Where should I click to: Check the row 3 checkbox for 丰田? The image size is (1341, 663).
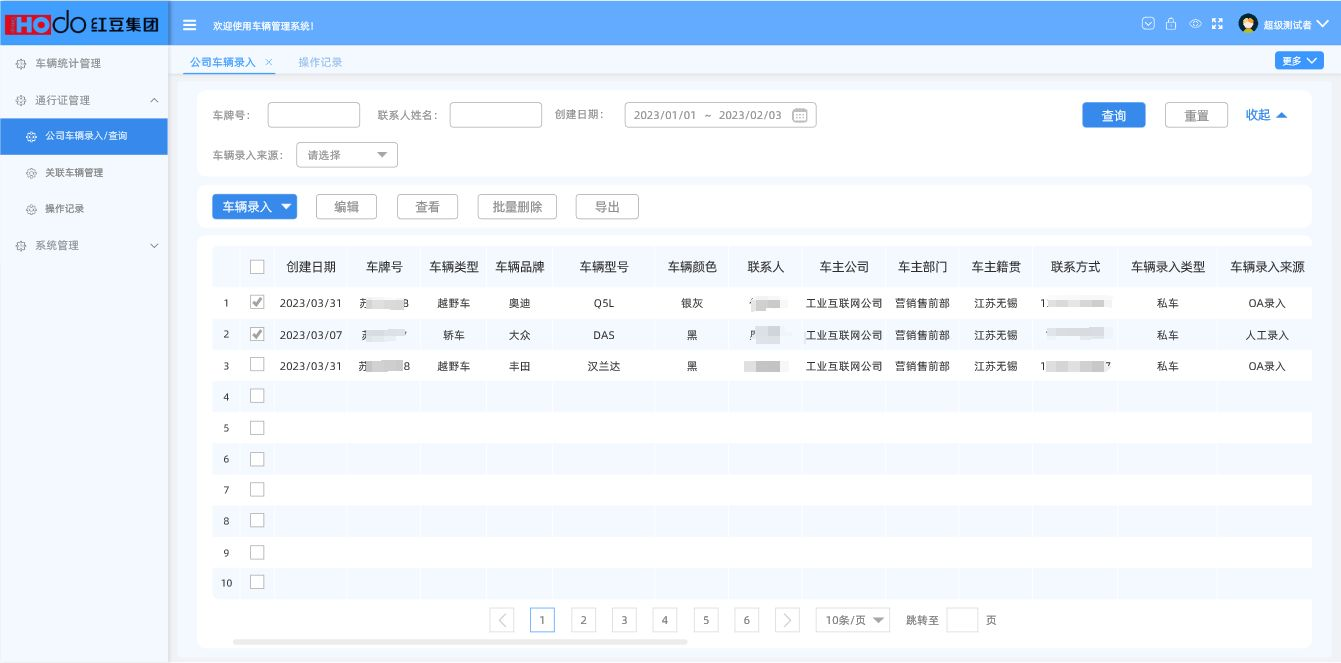[257, 365]
